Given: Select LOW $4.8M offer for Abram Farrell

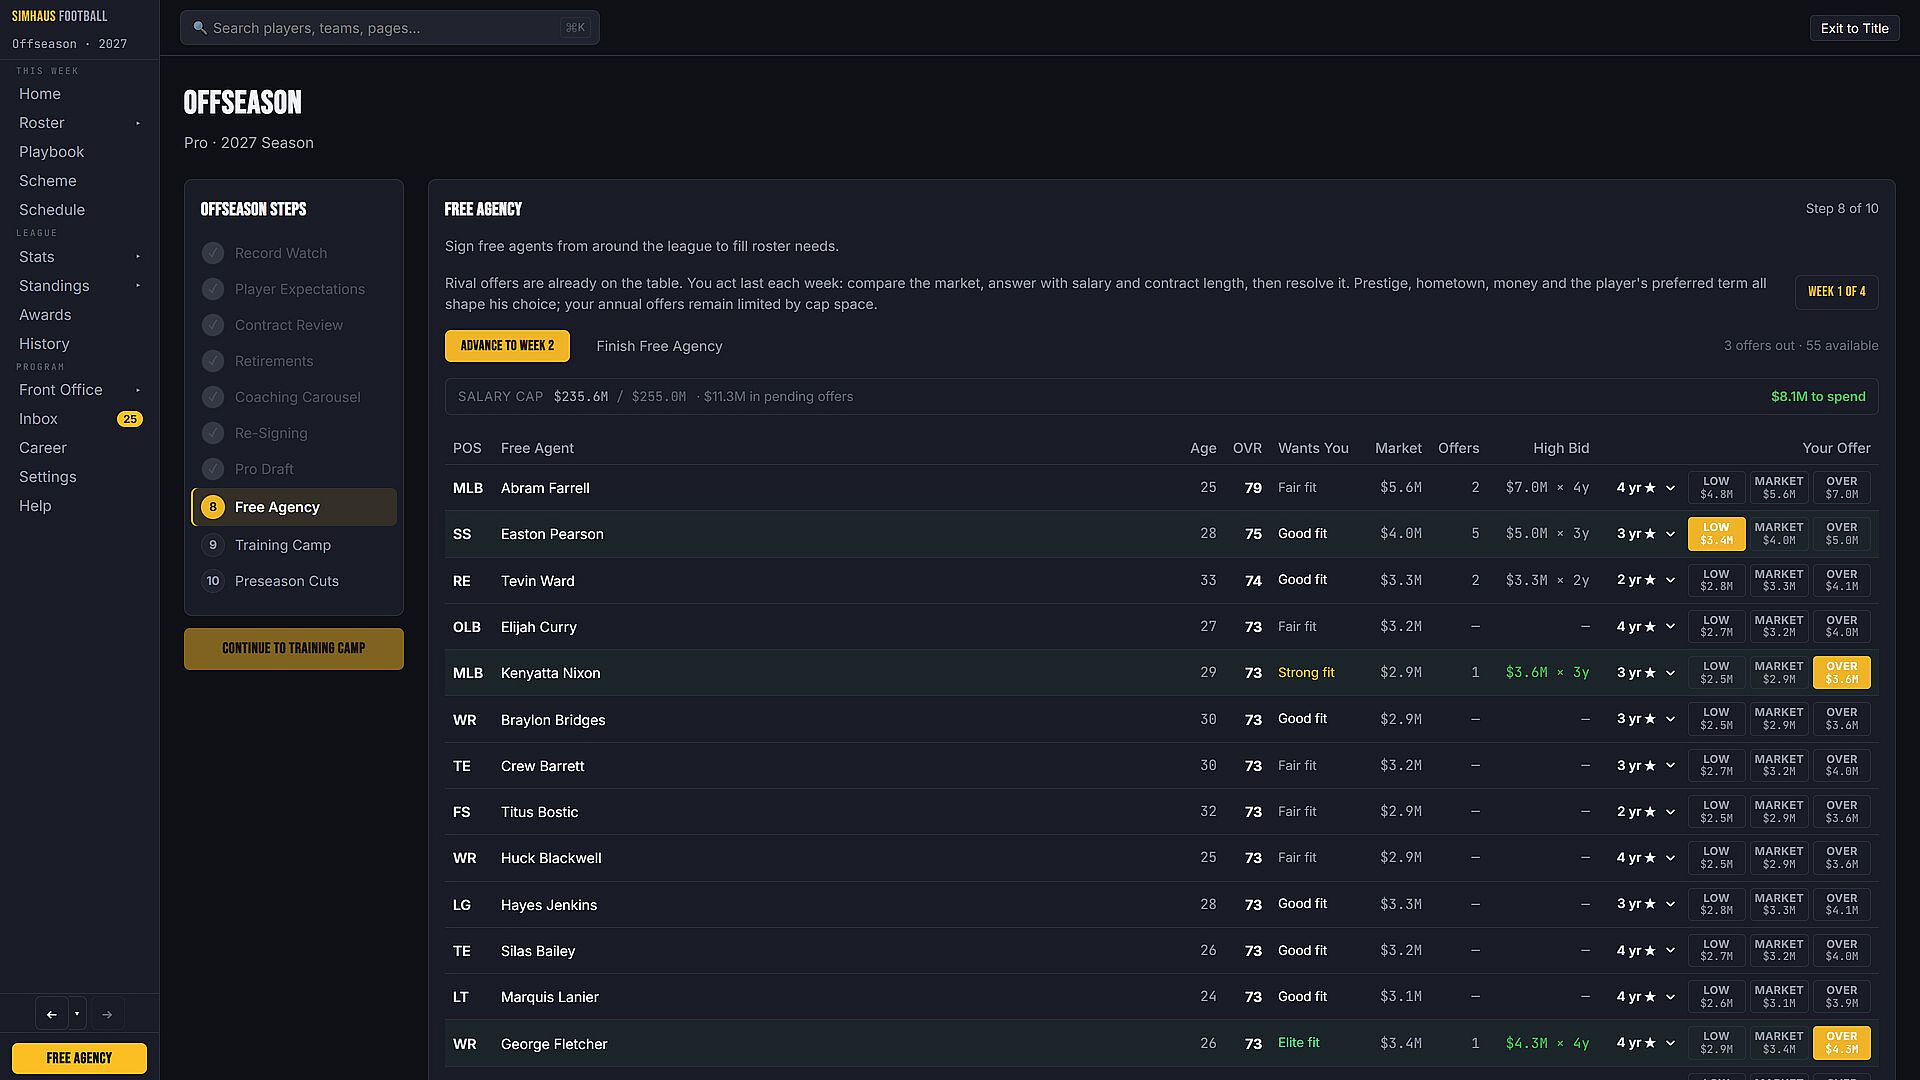Looking at the screenshot, I should click(x=1716, y=488).
